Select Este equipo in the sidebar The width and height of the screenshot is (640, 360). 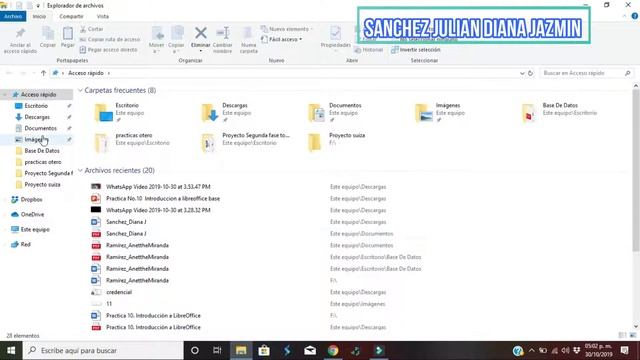pos(35,229)
